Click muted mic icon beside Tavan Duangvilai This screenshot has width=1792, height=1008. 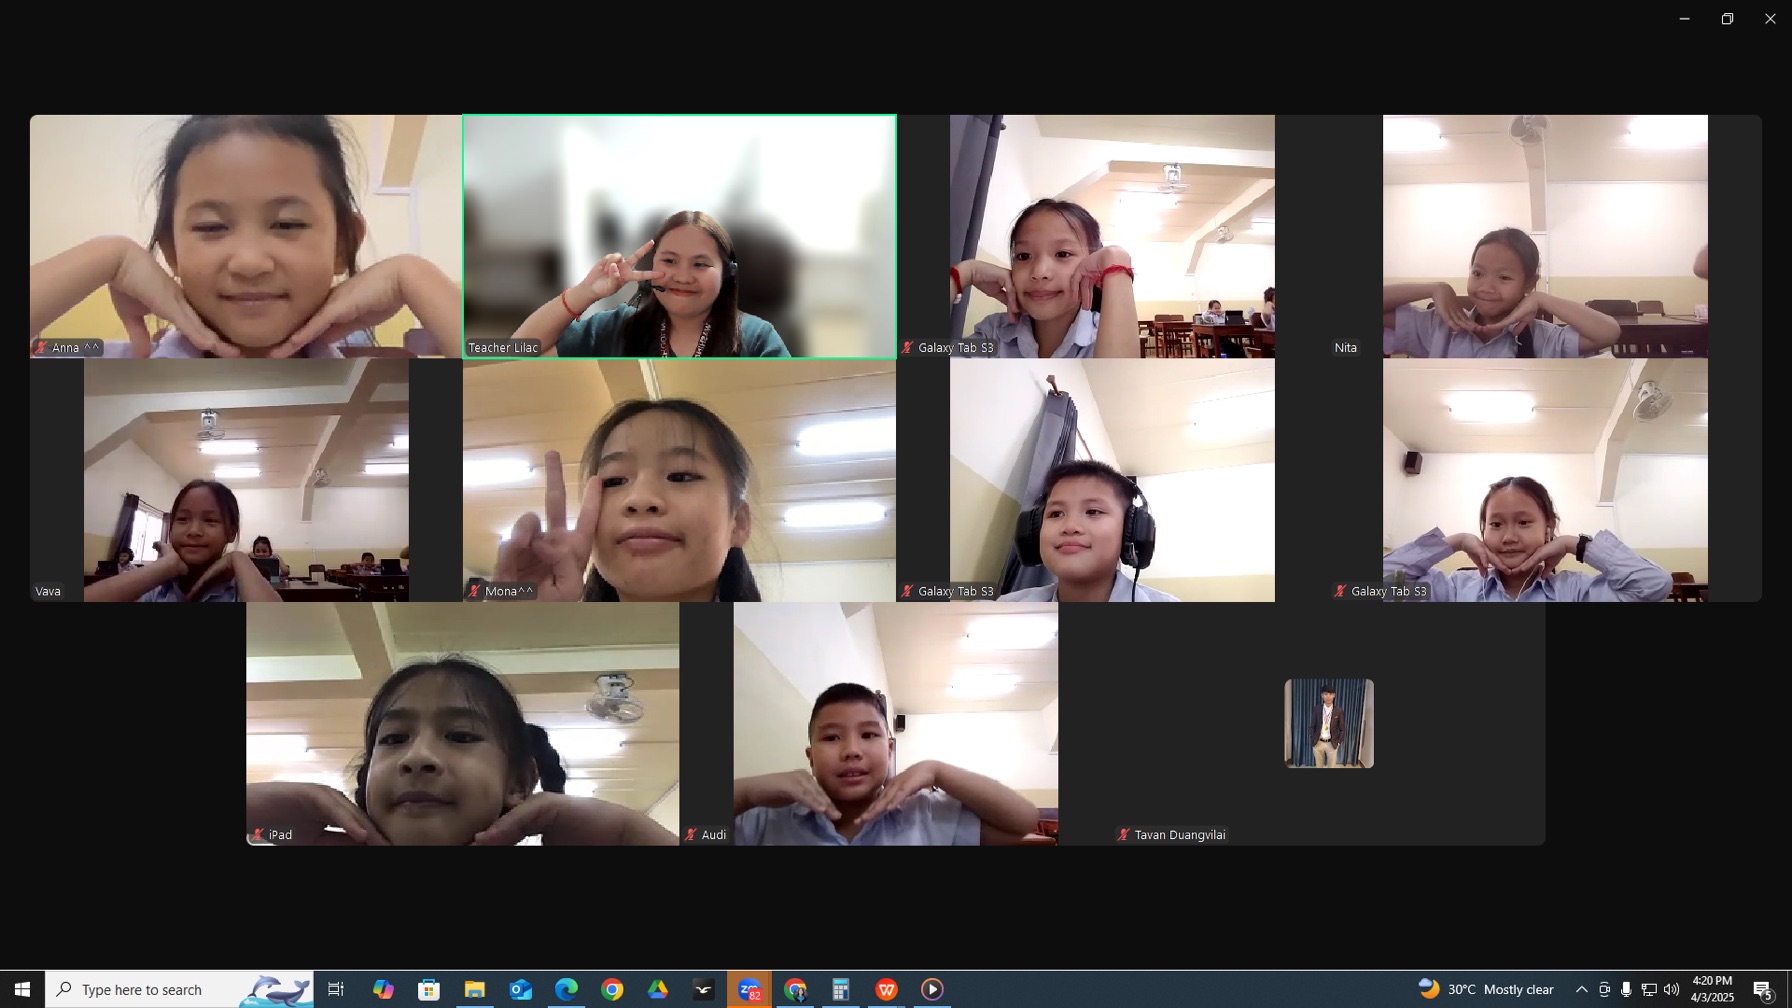(x=1124, y=835)
